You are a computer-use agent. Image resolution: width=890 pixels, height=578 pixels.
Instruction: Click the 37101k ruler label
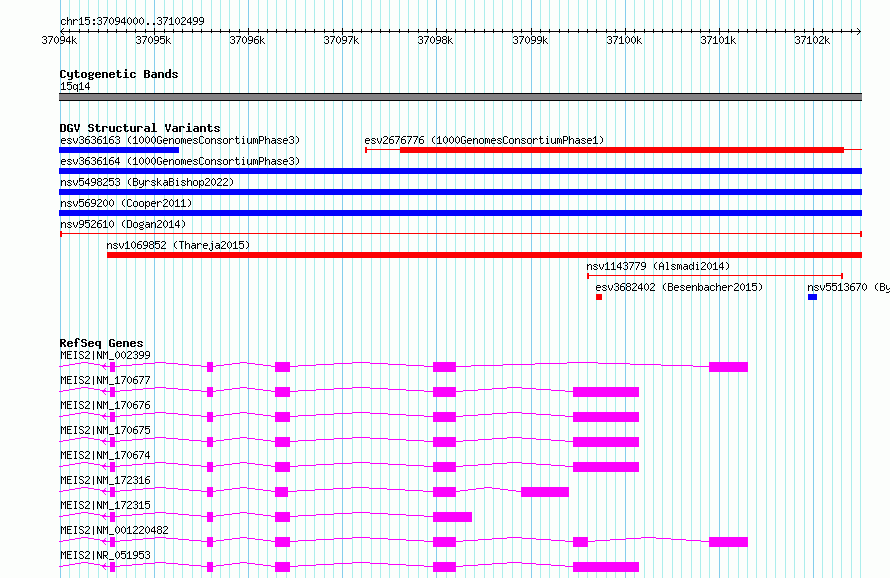point(718,40)
